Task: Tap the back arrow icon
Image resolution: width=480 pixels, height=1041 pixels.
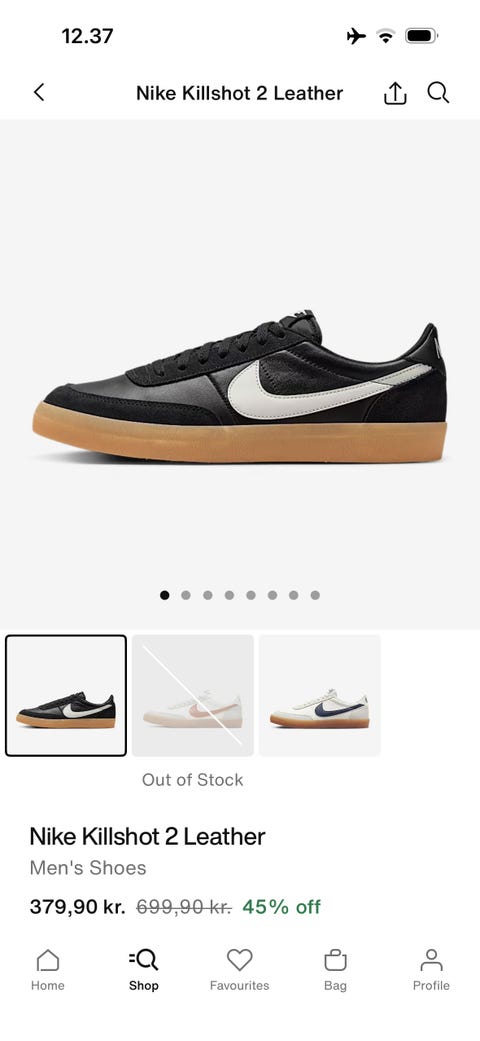Action: tap(39, 92)
